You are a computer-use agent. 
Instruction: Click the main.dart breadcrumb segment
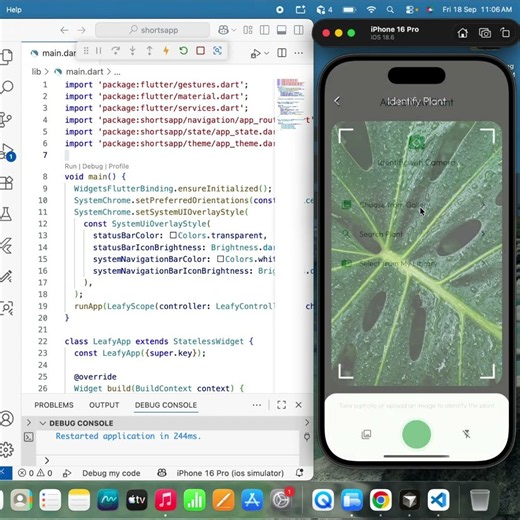tap(84, 72)
